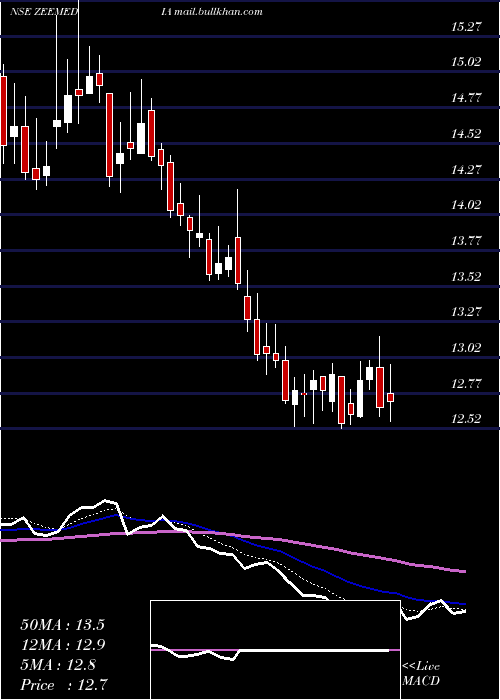
Task: Click the blue 12MA line at its right end
Action: [462, 604]
